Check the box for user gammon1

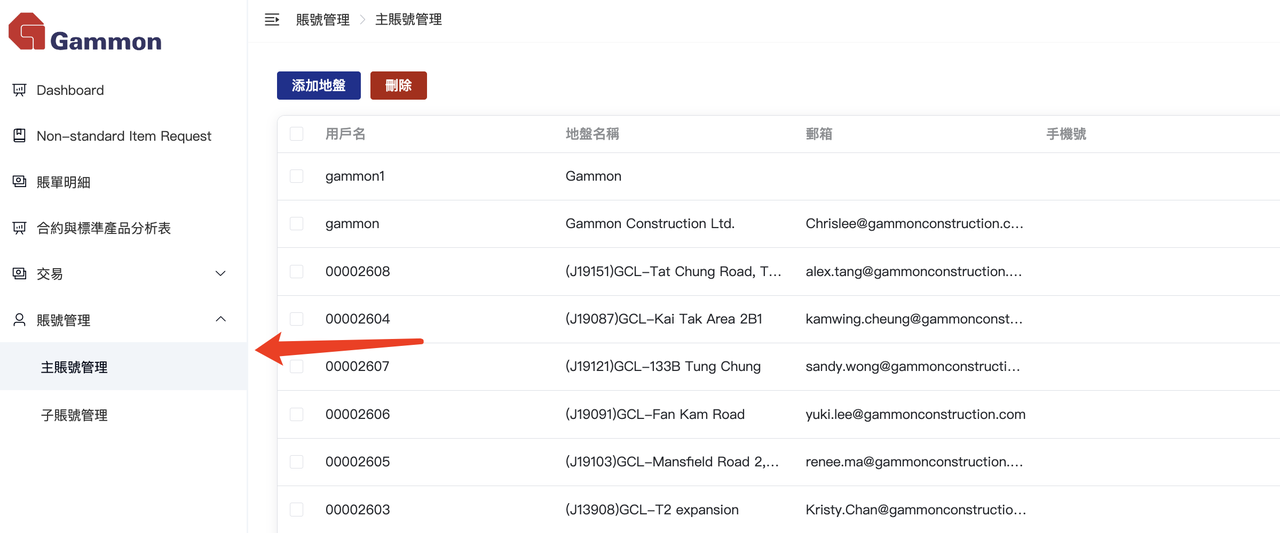pos(297,176)
